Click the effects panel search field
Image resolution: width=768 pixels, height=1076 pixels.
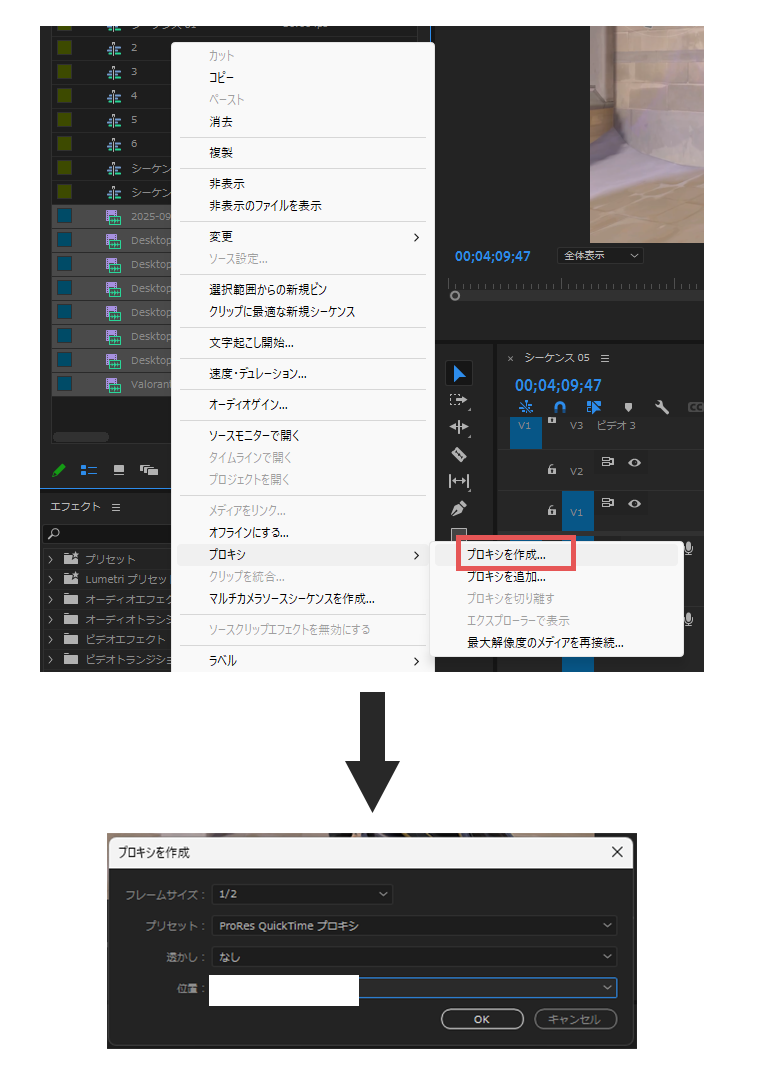(x=110, y=534)
